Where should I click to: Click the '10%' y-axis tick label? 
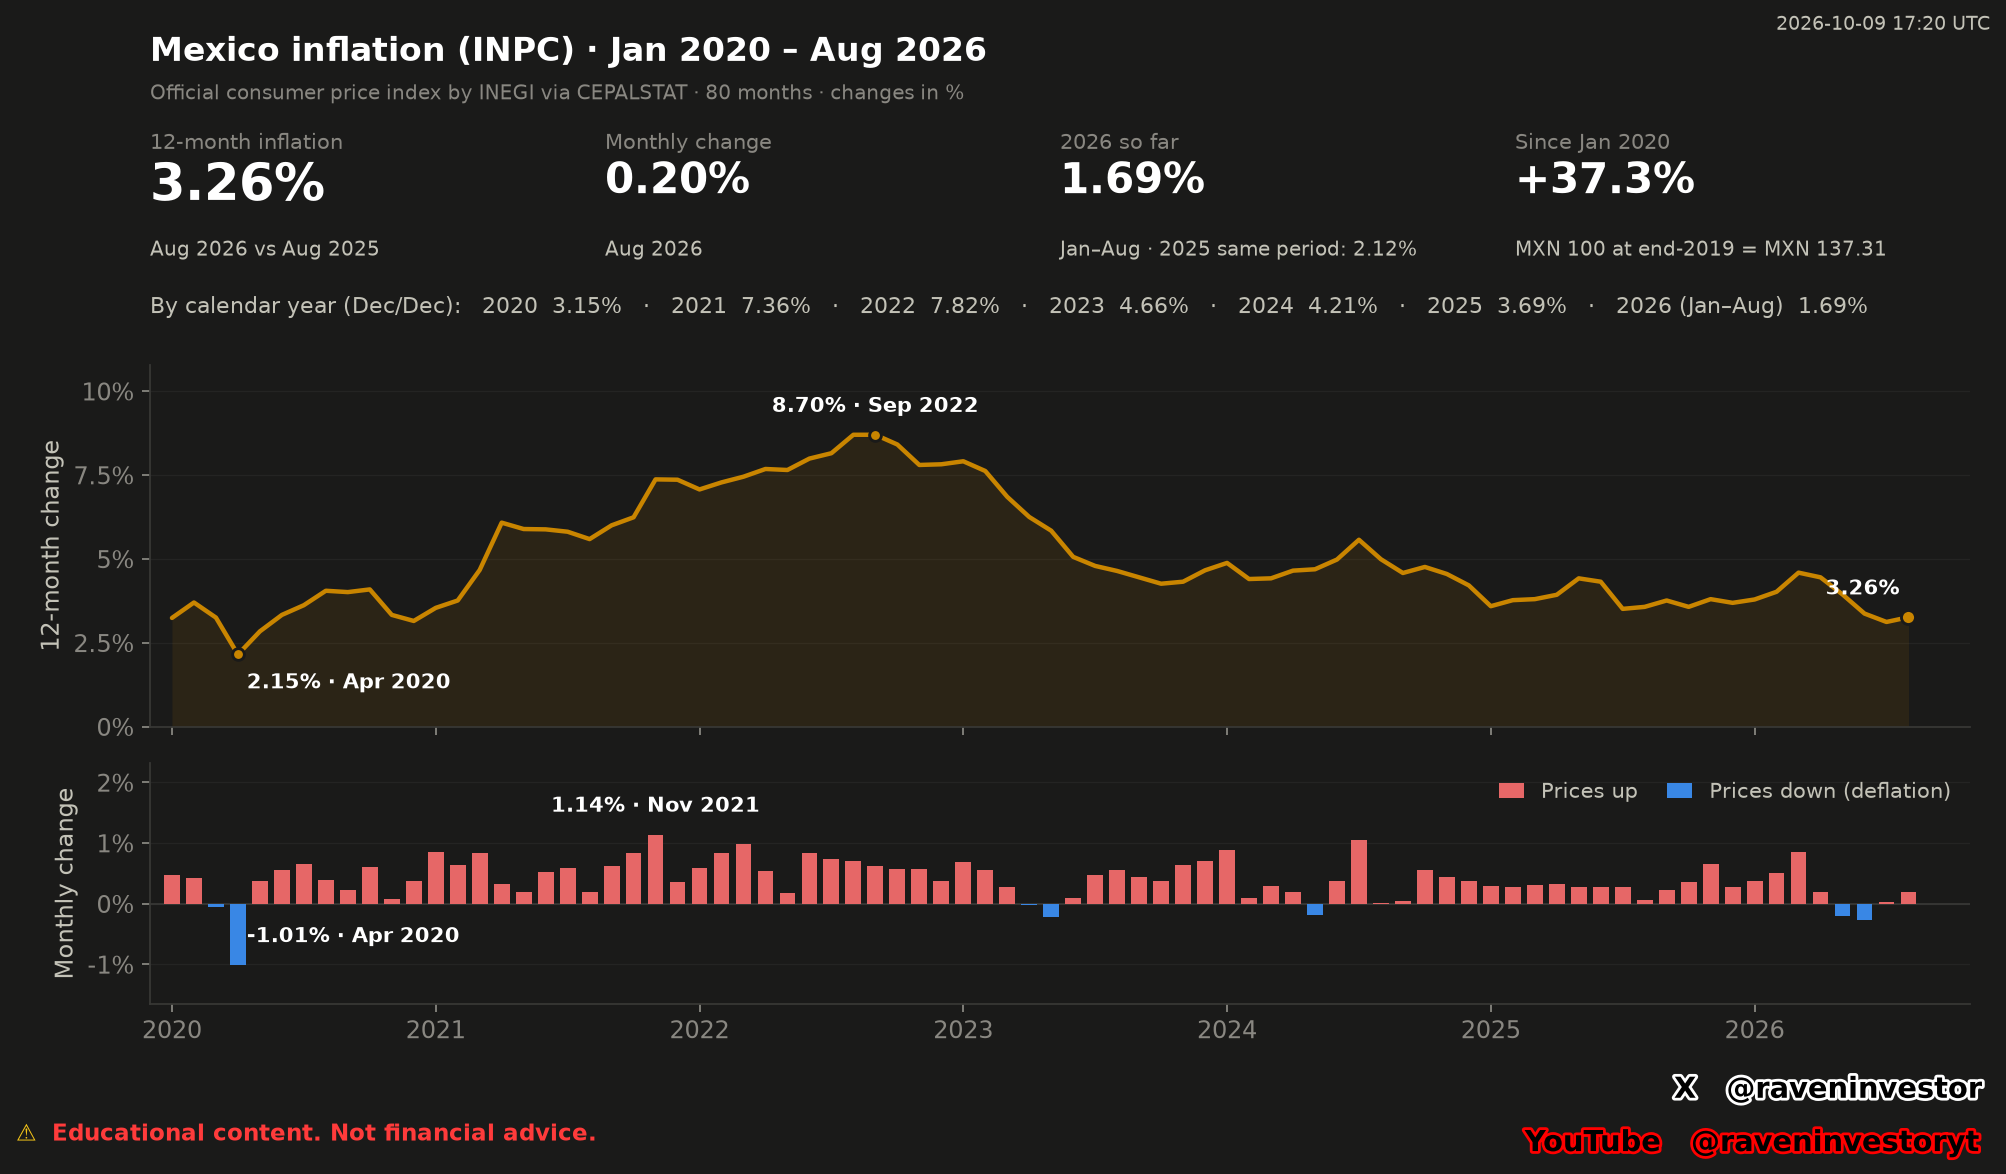pos(107,392)
